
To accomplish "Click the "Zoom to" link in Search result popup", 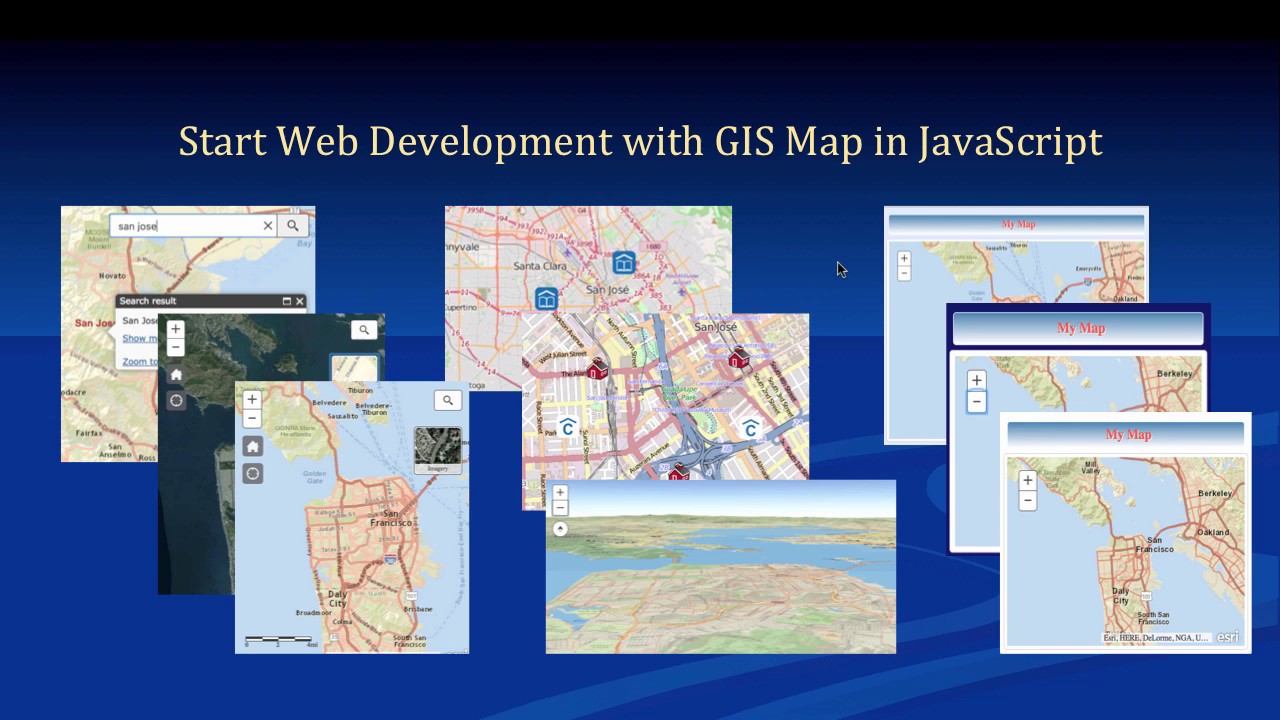I will 139,362.
